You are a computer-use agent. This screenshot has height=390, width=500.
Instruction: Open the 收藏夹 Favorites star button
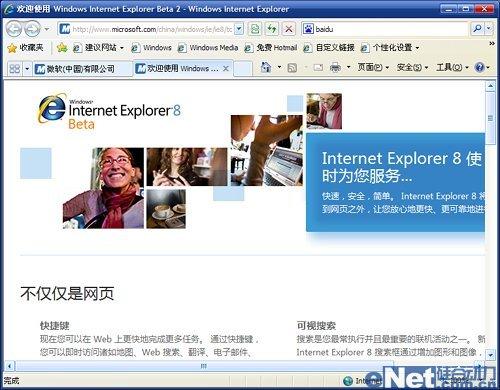pos(26,48)
